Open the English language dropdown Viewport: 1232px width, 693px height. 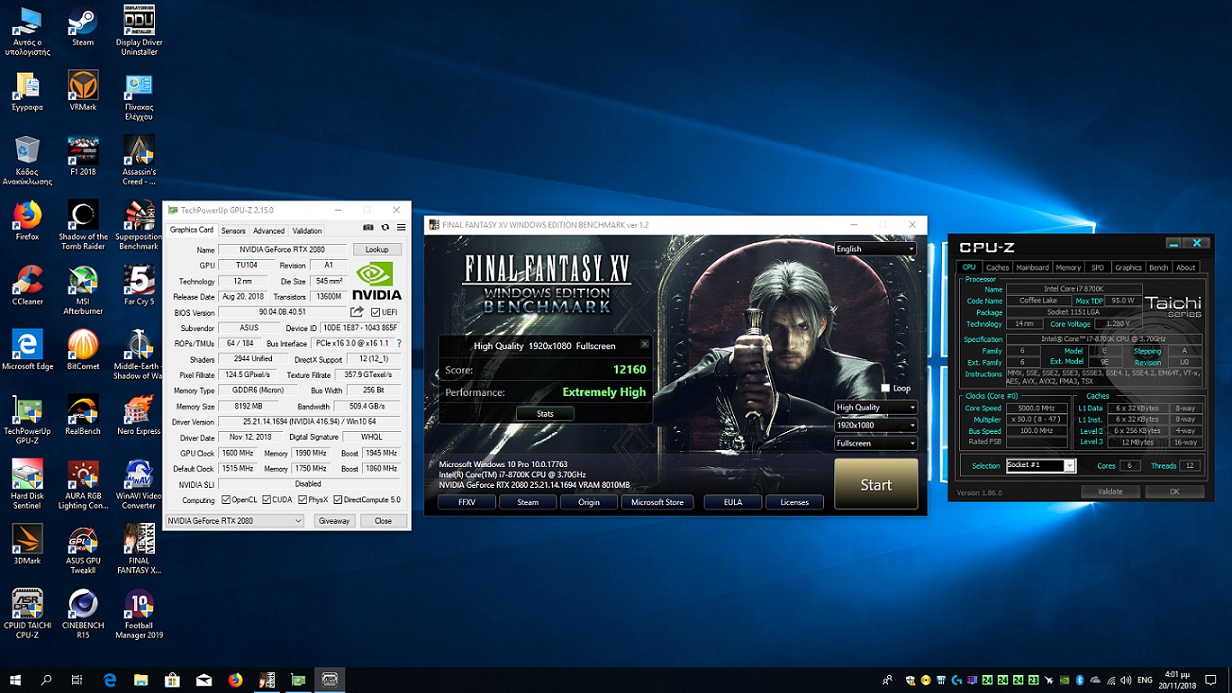[x=875, y=249]
